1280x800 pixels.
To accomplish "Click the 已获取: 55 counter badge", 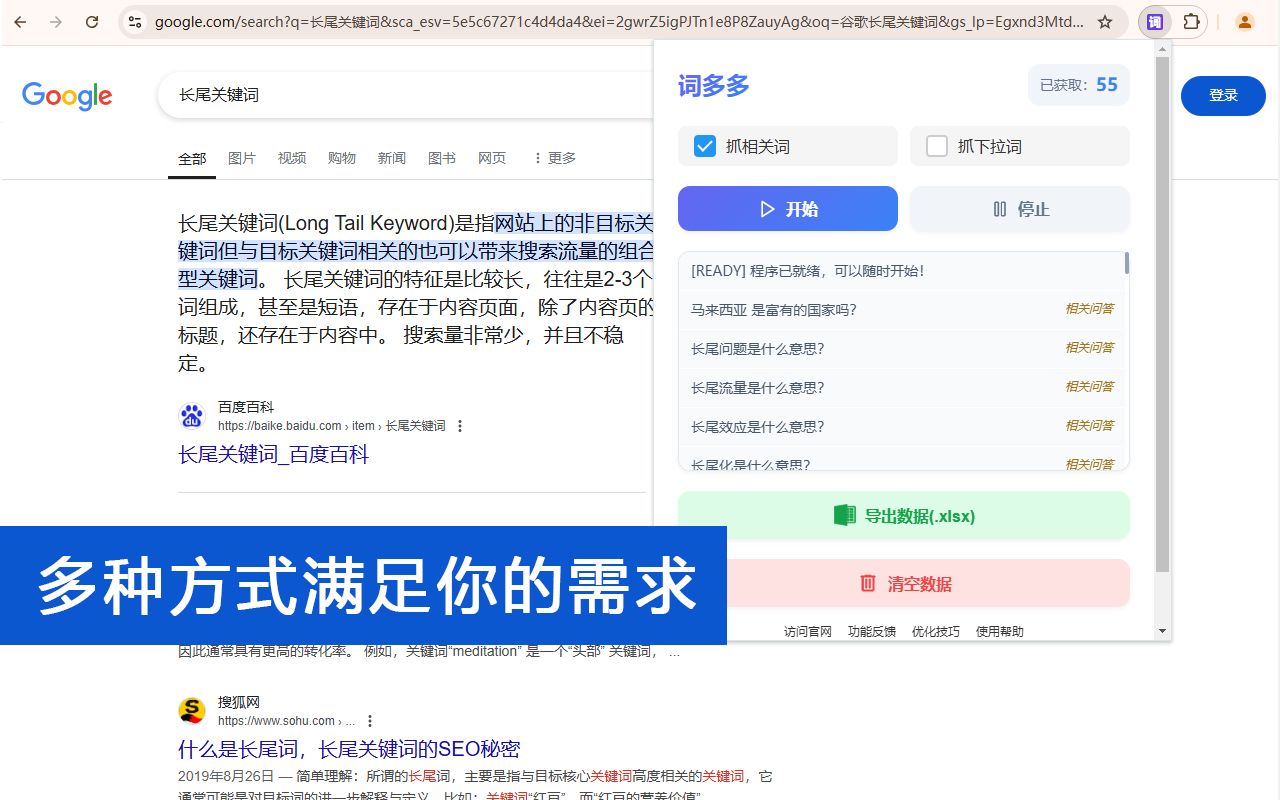I will click(1079, 85).
